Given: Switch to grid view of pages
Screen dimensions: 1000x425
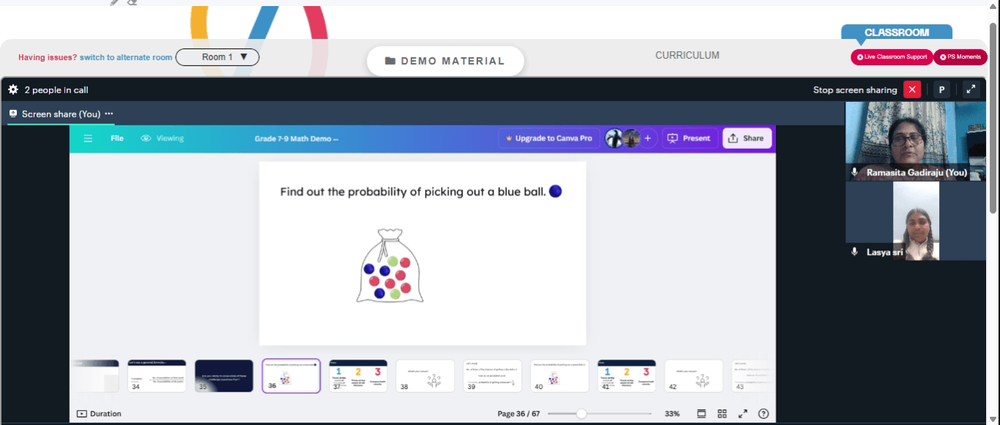Looking at the screenshot, I should coord(722,414).
